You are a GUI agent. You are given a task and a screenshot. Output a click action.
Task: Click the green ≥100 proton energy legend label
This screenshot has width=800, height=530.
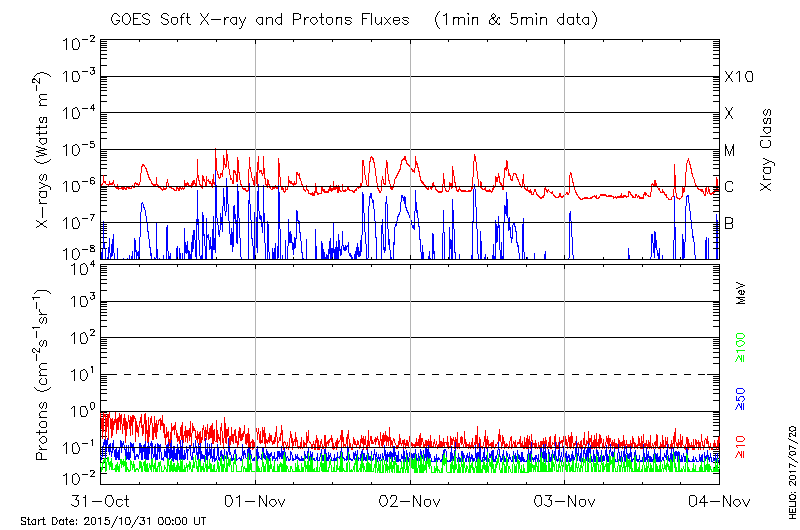741,347
